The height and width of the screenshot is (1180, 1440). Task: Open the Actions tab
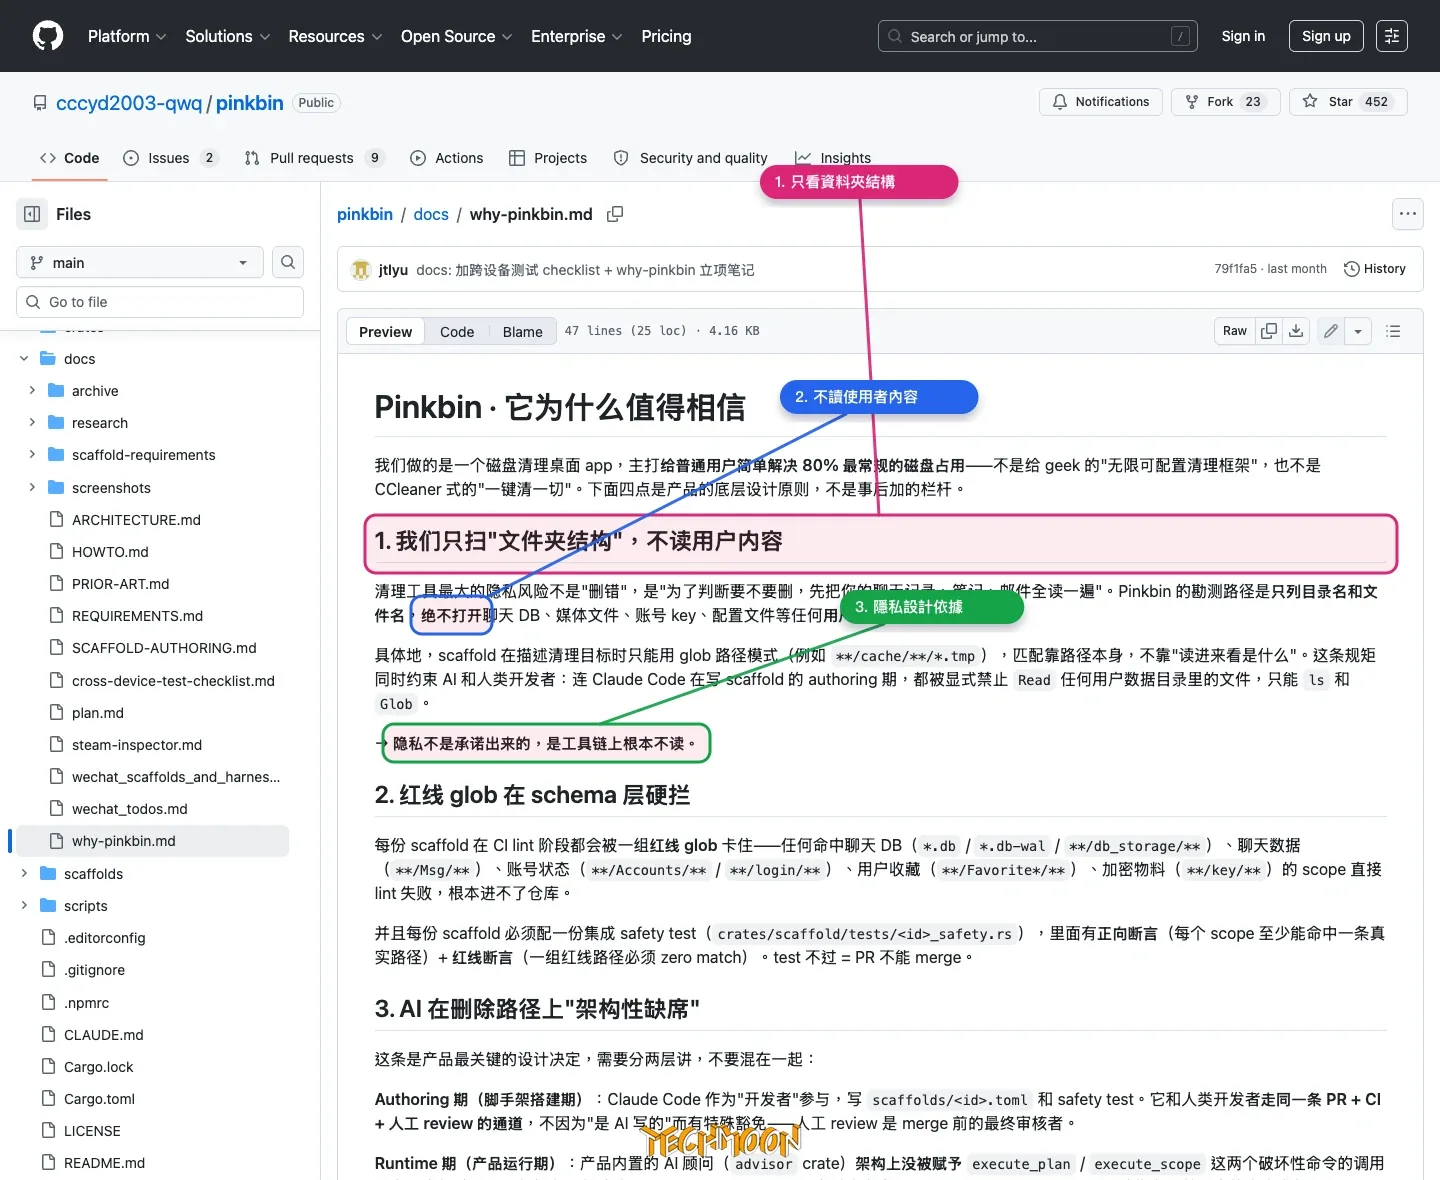pos(447,158)
